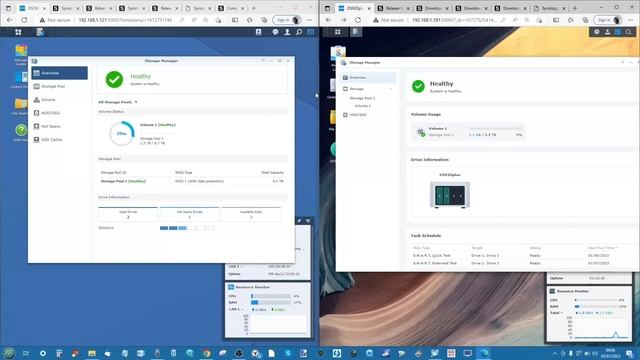Open main menu in right DSM desktop
Screen dimensions: 640x360
(338, 32)
